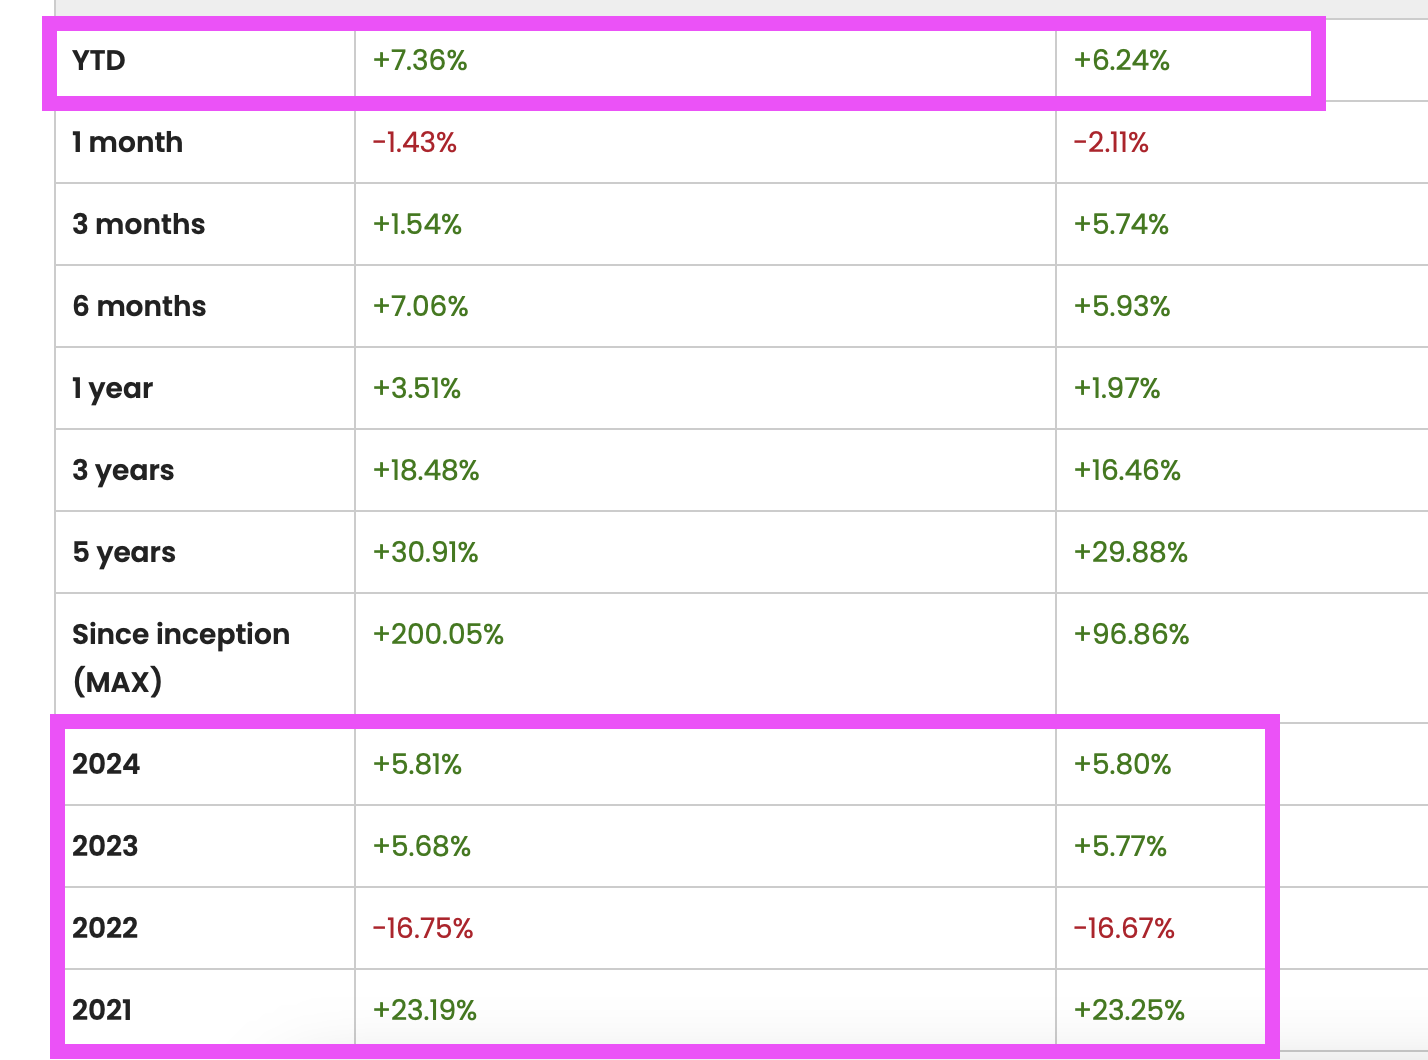The height and width of the screenshot is (1060, 1428).
Task: Click the -1.43% negative return value
Action: pos(414,143)
